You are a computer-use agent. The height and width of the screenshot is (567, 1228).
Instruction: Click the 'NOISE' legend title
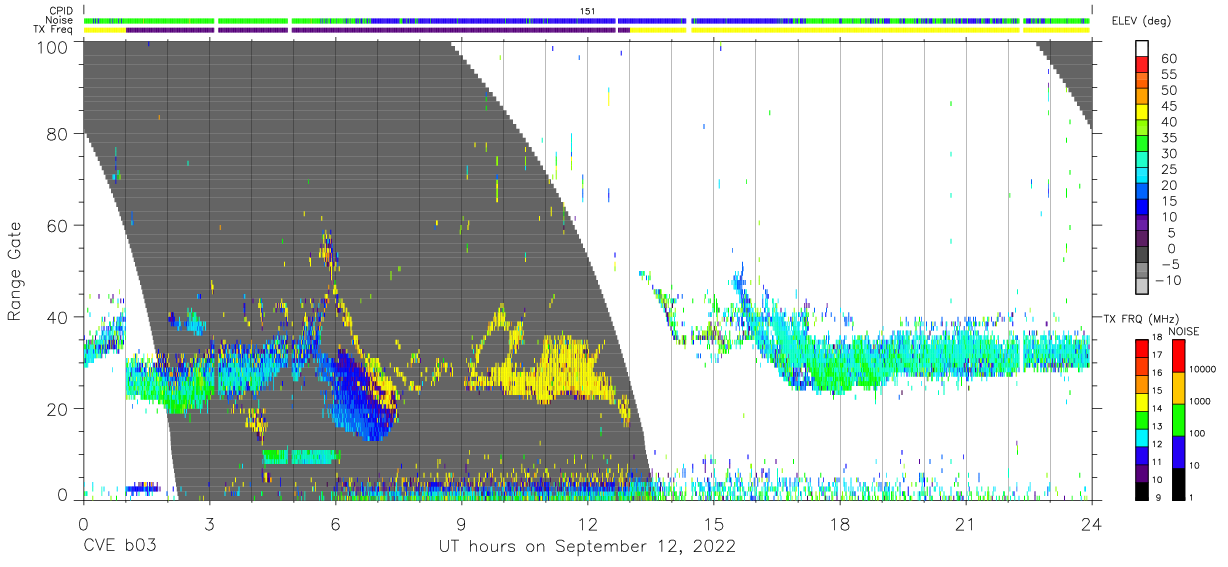coord(1184,331)
